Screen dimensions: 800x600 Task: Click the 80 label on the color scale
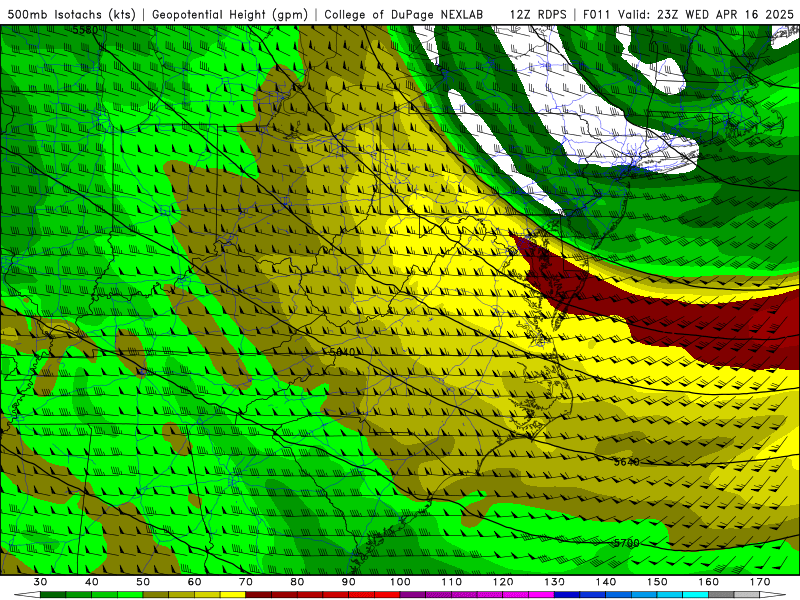tap(297, 582)
